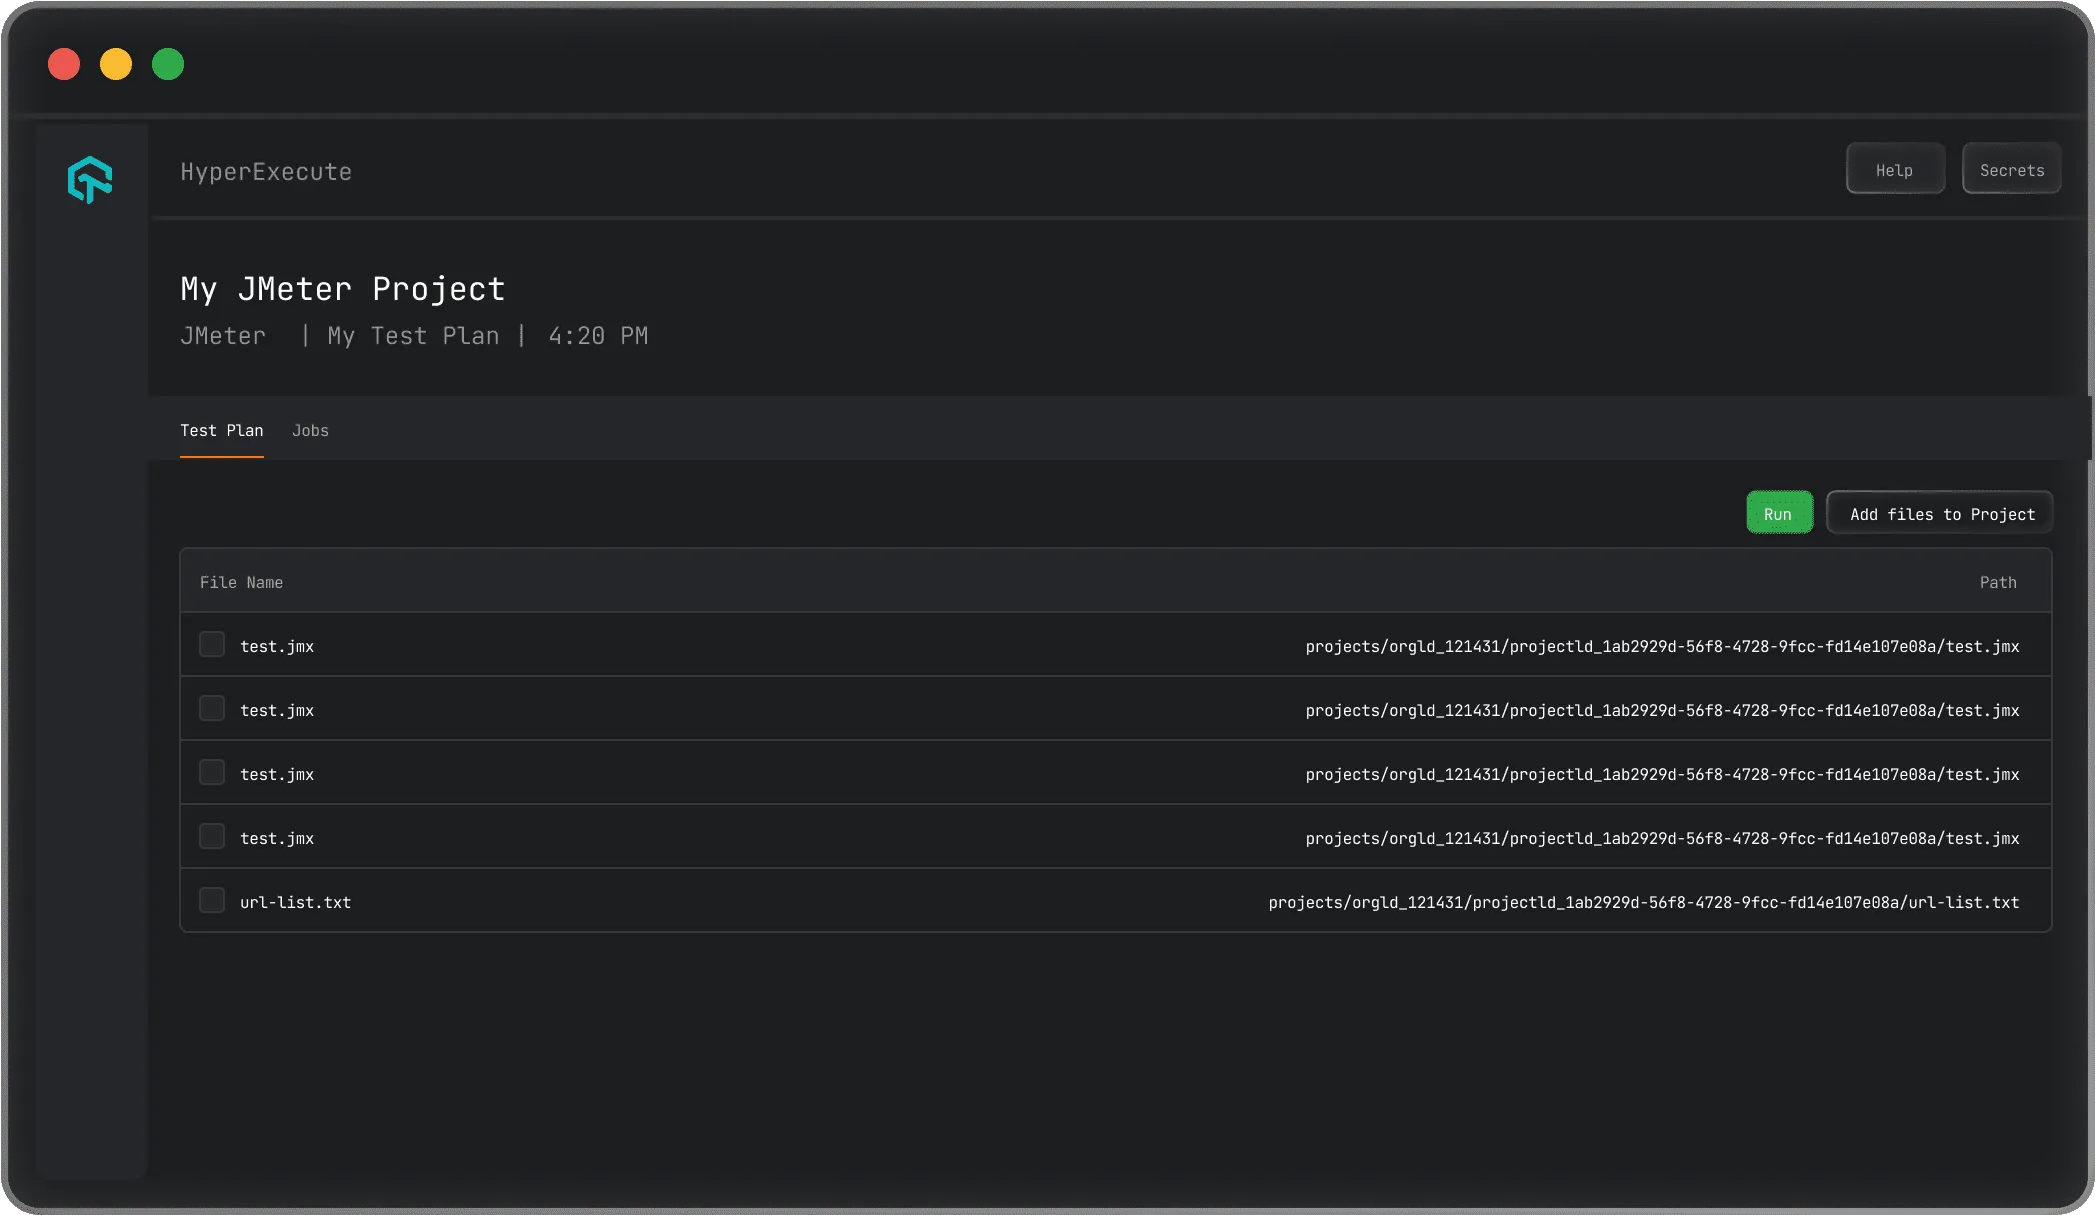This screenshot has height=1215, width=2095.
Task: Open the Test Plan tab
Action: click(x=222, y=431)
